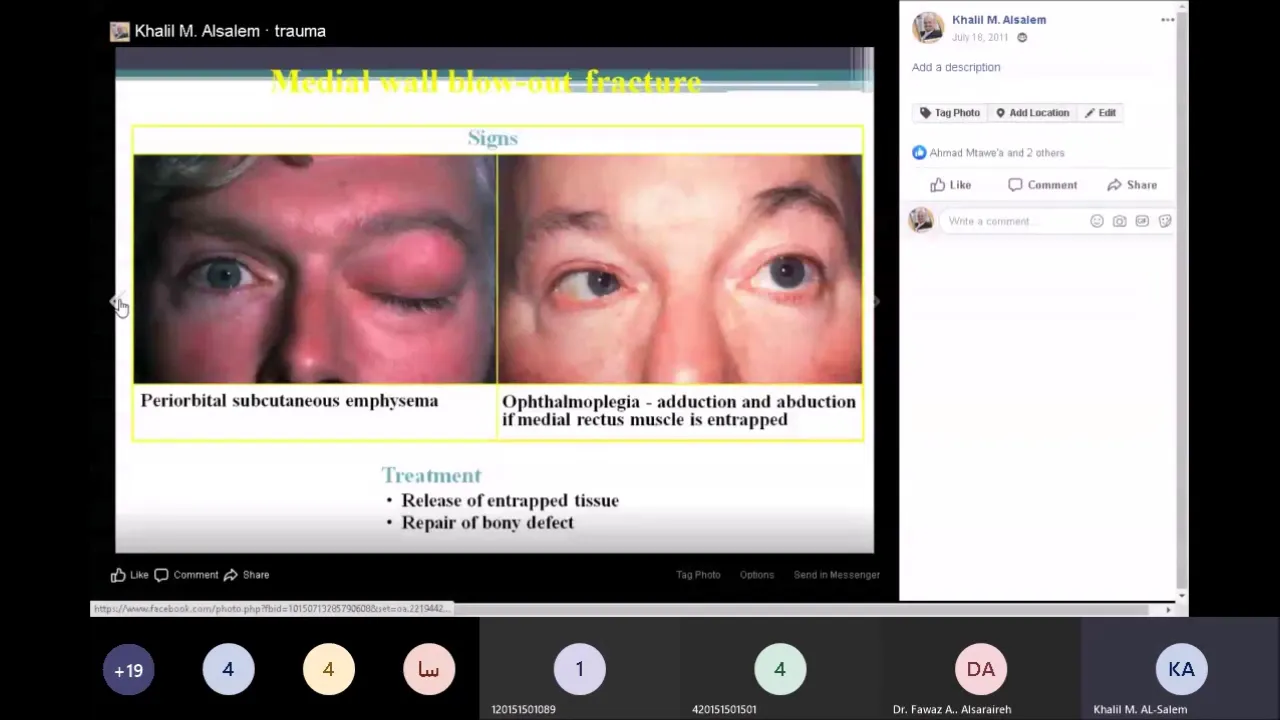Click Send in Messenger link

tap(836, 575)
